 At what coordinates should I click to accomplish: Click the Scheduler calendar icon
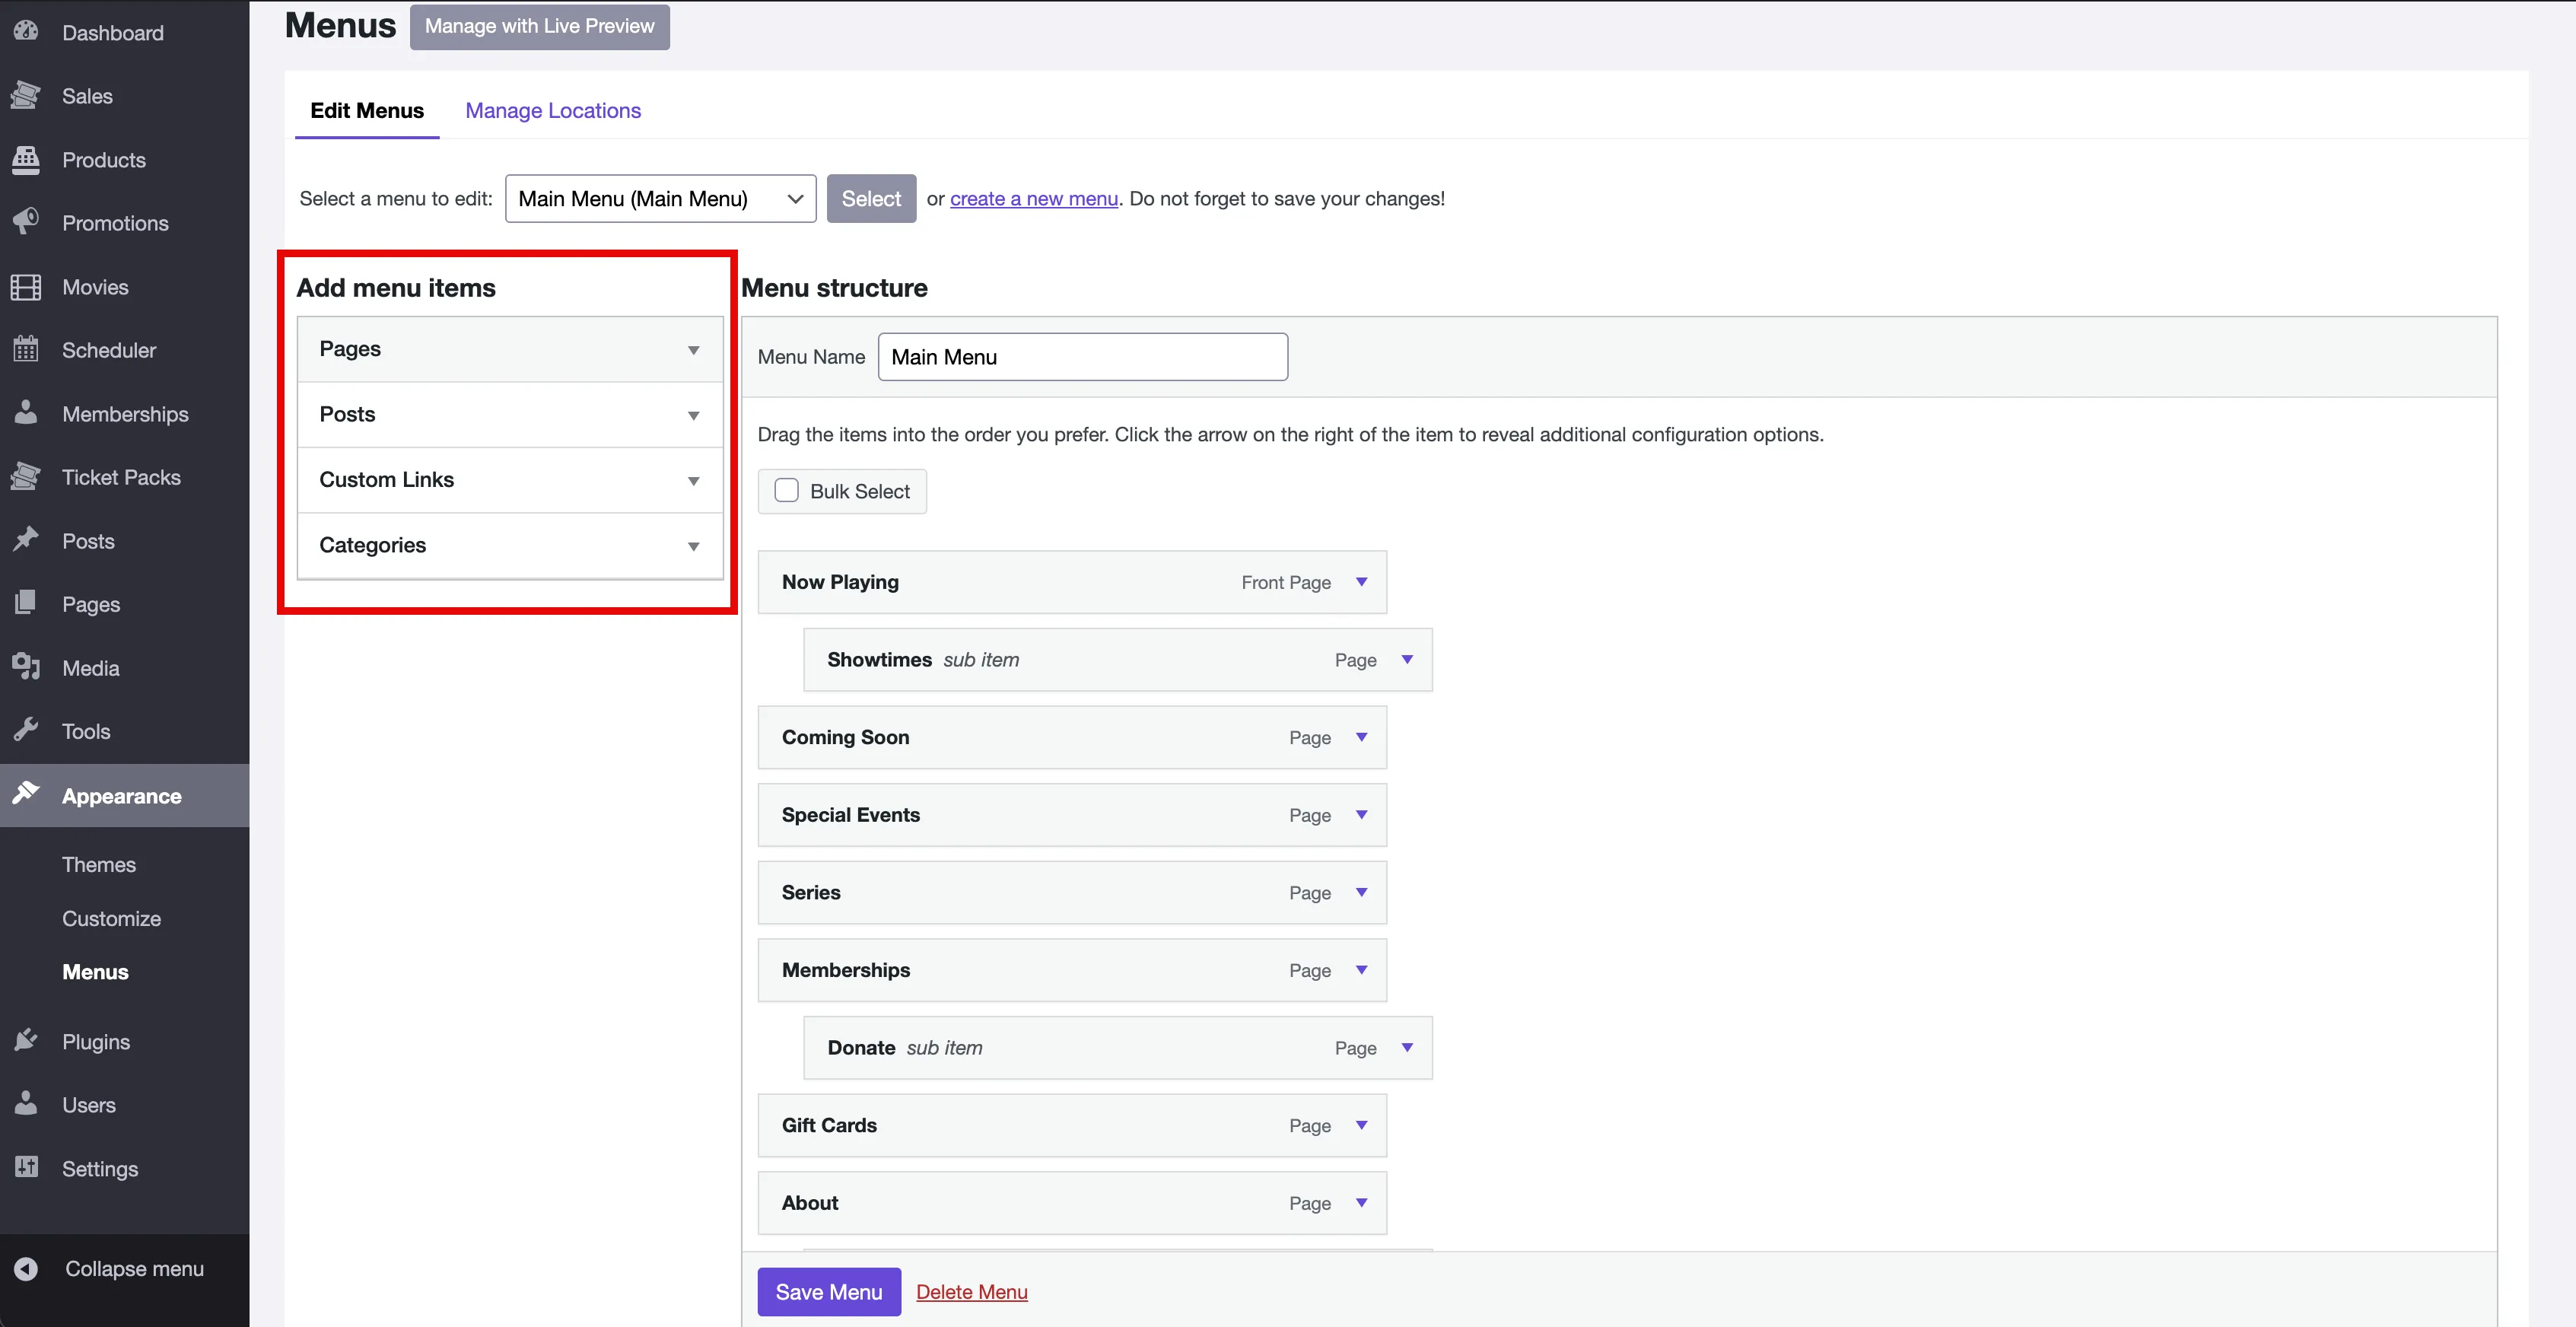tap(26, 349)
